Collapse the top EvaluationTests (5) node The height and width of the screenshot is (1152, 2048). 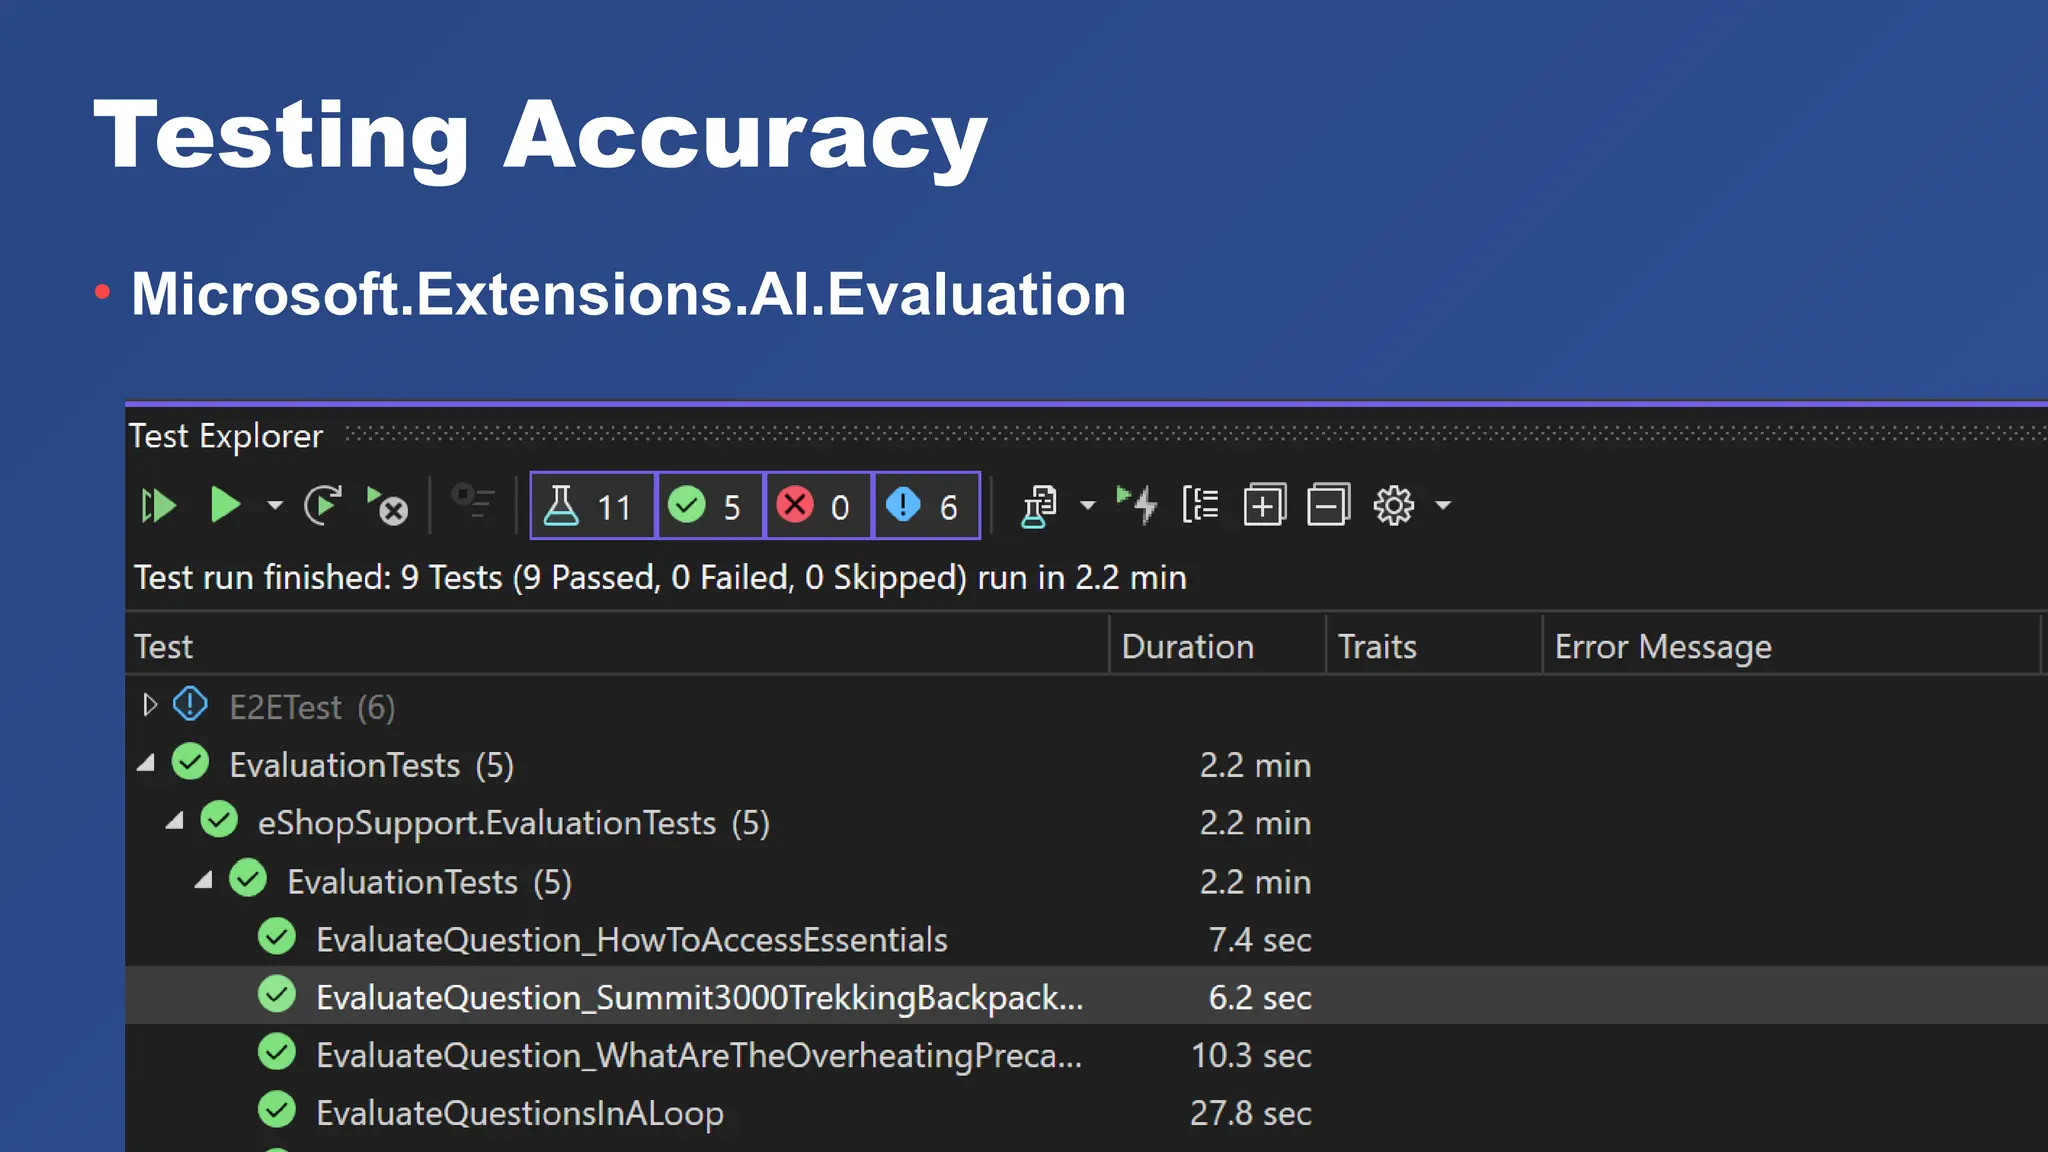(x=146, y=764)
